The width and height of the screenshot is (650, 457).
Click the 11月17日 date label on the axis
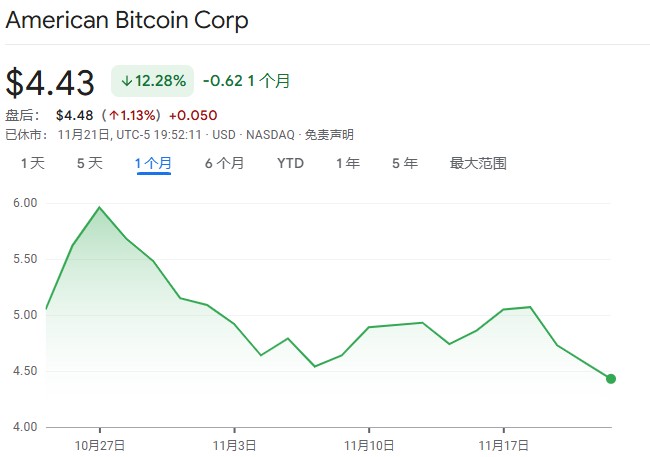504,443
